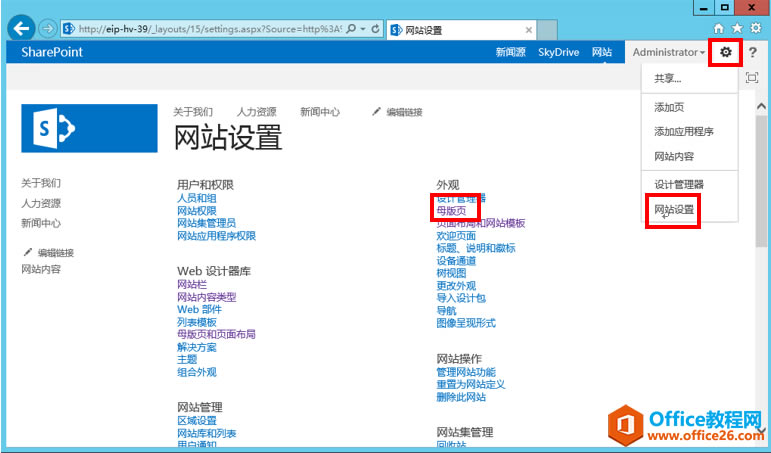Toggle the focus on content icon

tap(752, 78)
